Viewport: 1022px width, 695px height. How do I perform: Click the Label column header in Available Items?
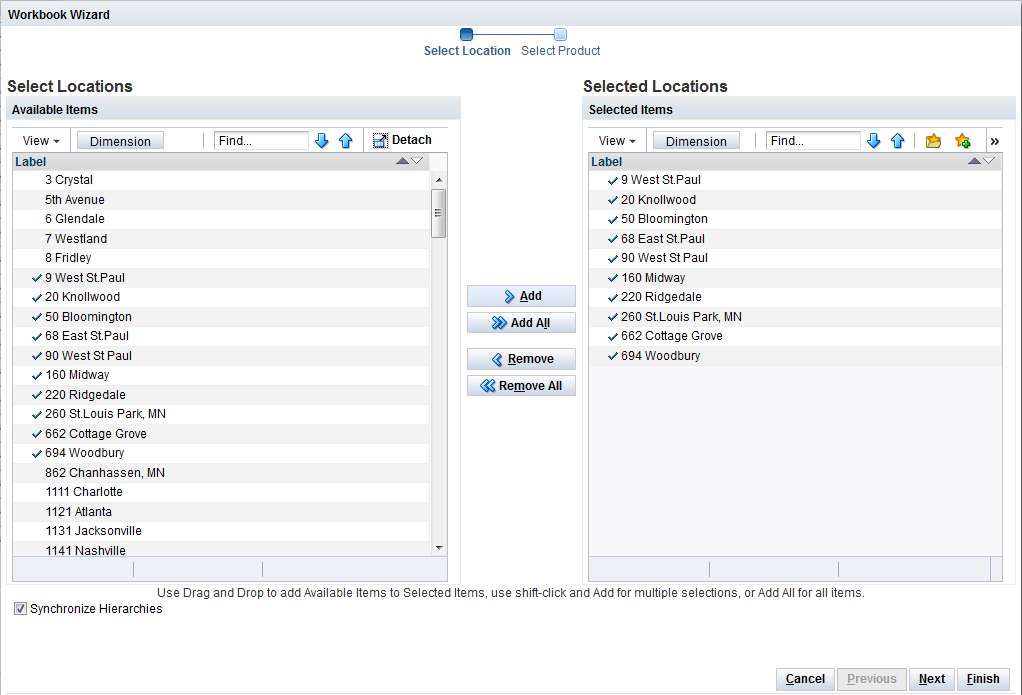[x=221, y=162]
